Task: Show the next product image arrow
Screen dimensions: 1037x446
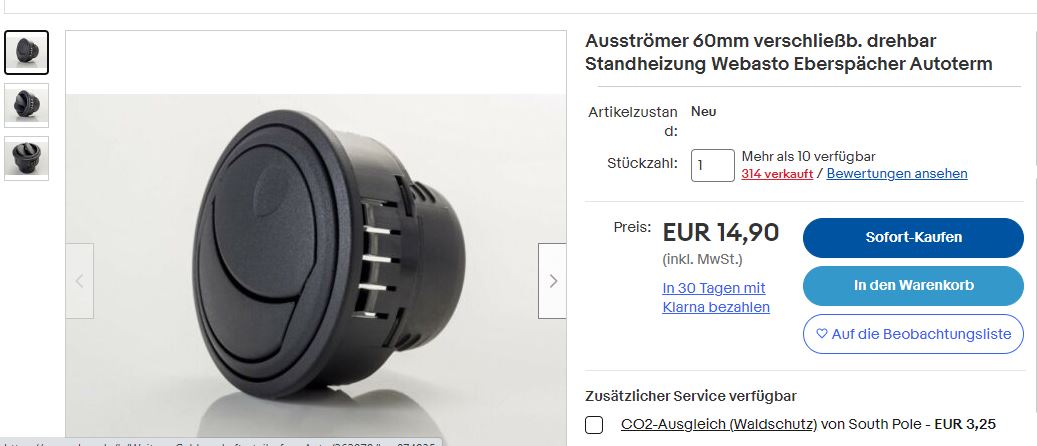Action: (x=552, y=281)
